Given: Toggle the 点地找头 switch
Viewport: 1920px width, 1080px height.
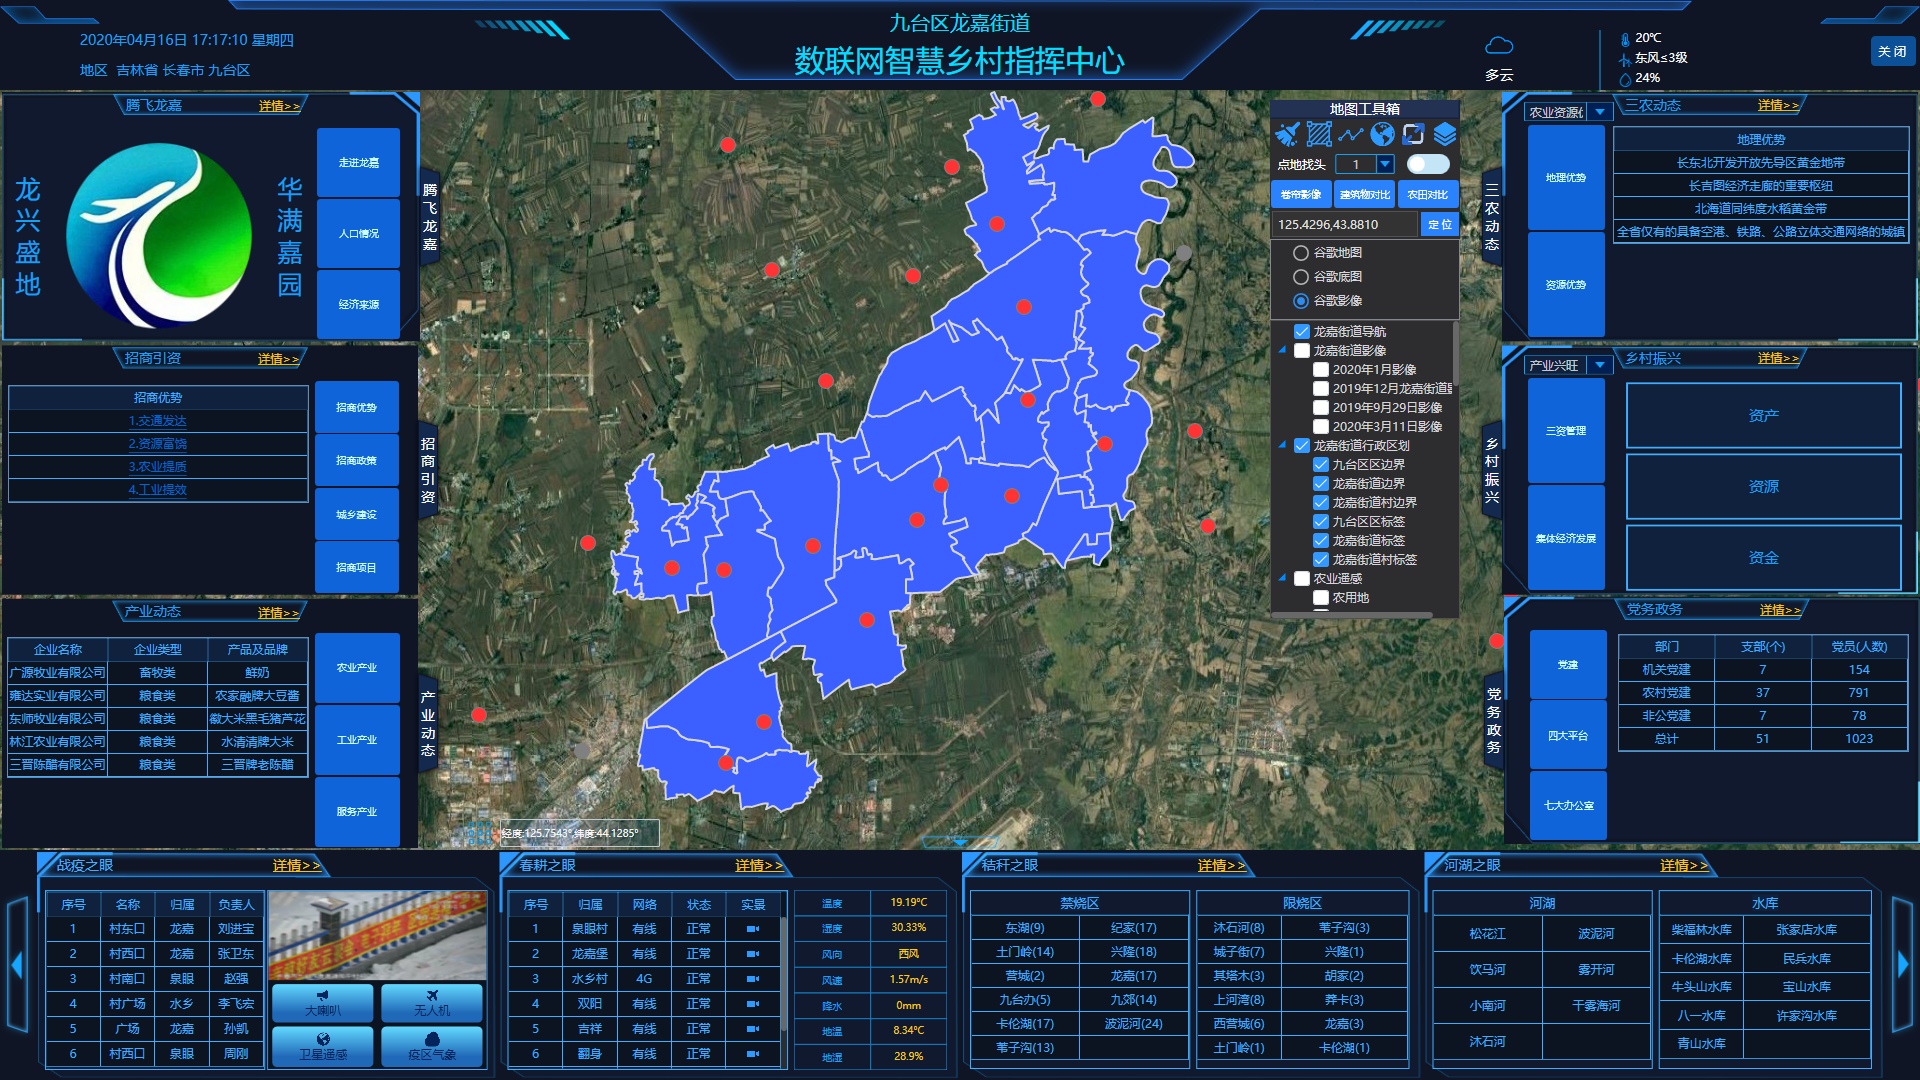Looking at the screenshot, I should coord(1427,164).
